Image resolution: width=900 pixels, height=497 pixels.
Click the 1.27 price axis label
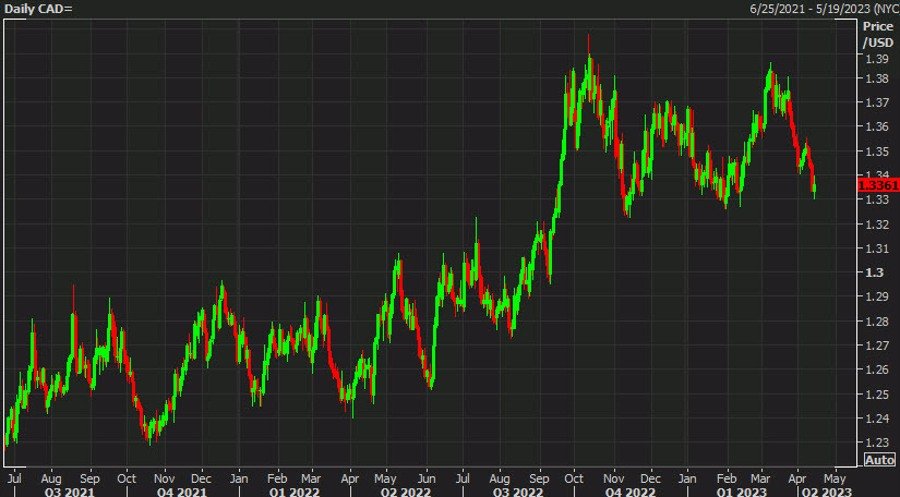(x=876, y=346)
